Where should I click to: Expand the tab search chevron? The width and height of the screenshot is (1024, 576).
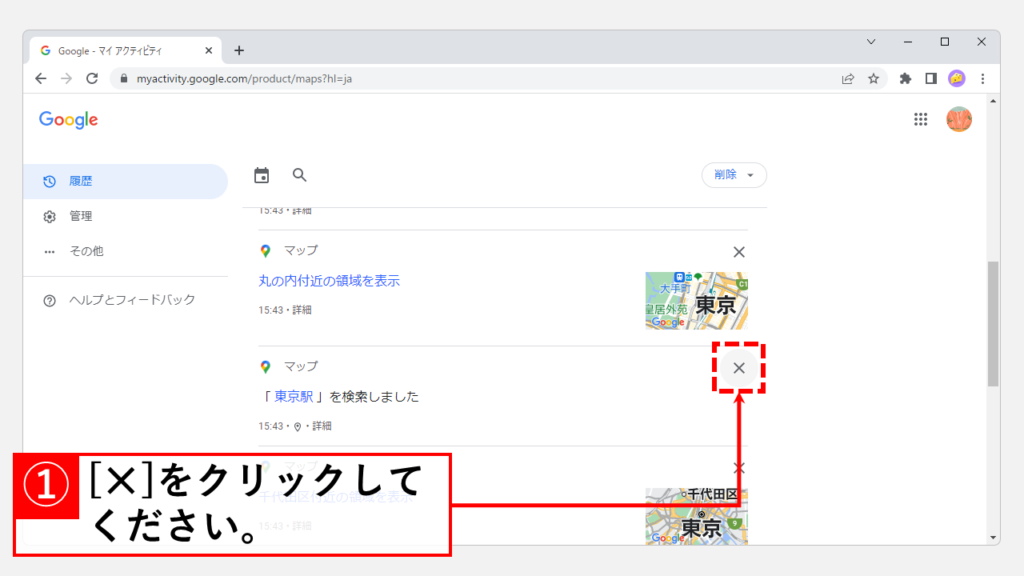(871, 42)
